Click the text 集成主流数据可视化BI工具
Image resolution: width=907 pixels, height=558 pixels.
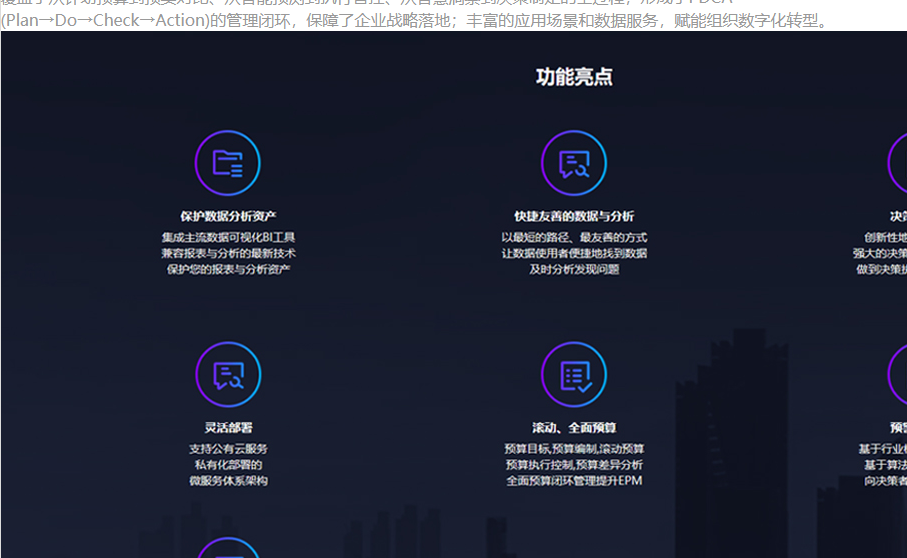point(228,238)
